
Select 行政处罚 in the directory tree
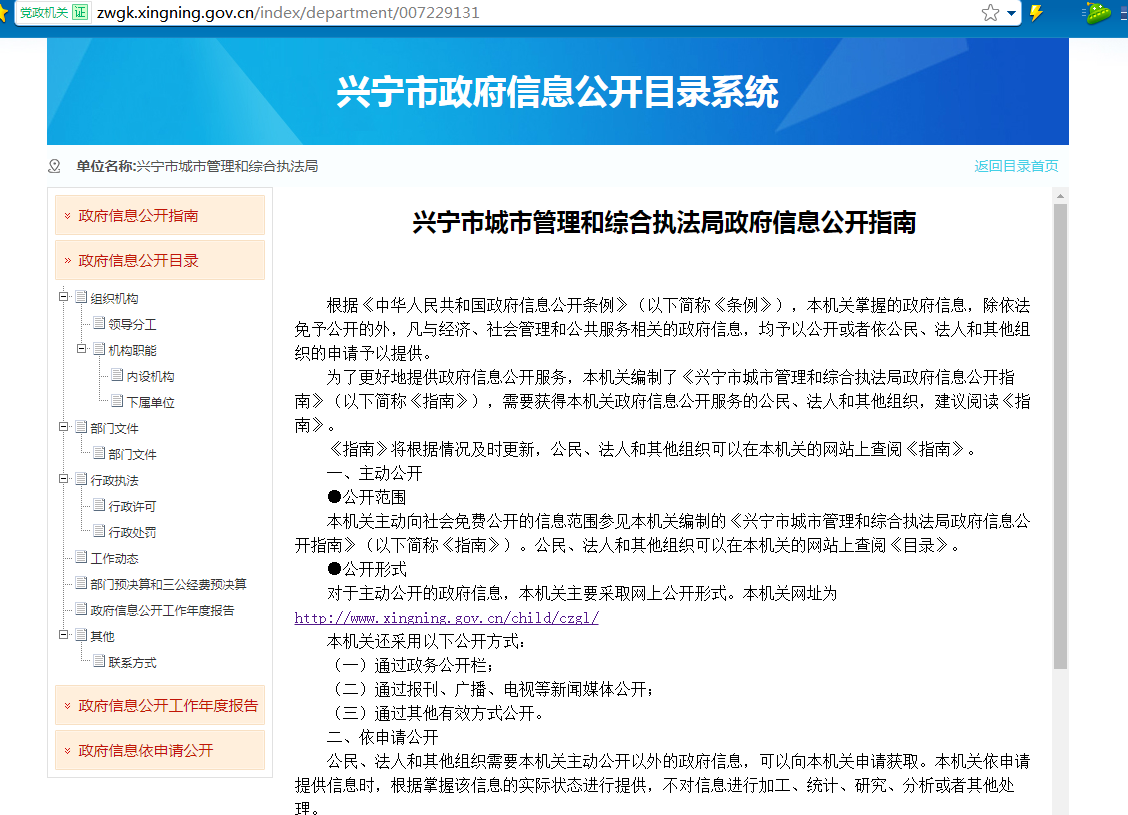pos(132,532)
